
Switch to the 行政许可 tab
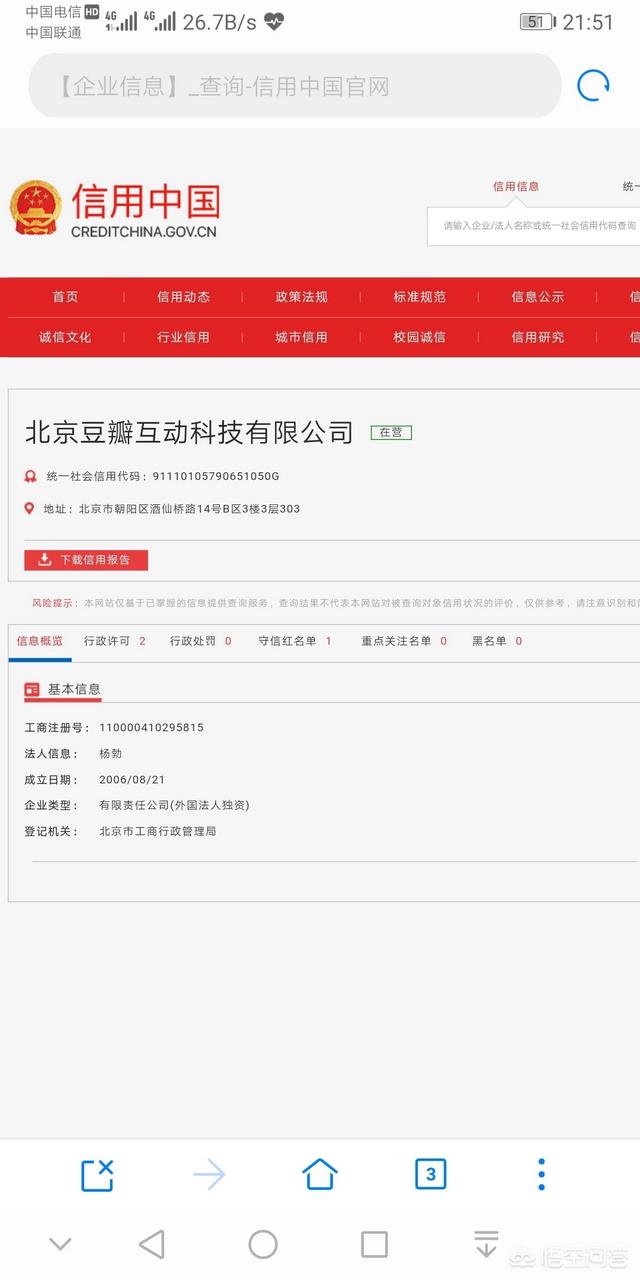click(x=115, y=641)
